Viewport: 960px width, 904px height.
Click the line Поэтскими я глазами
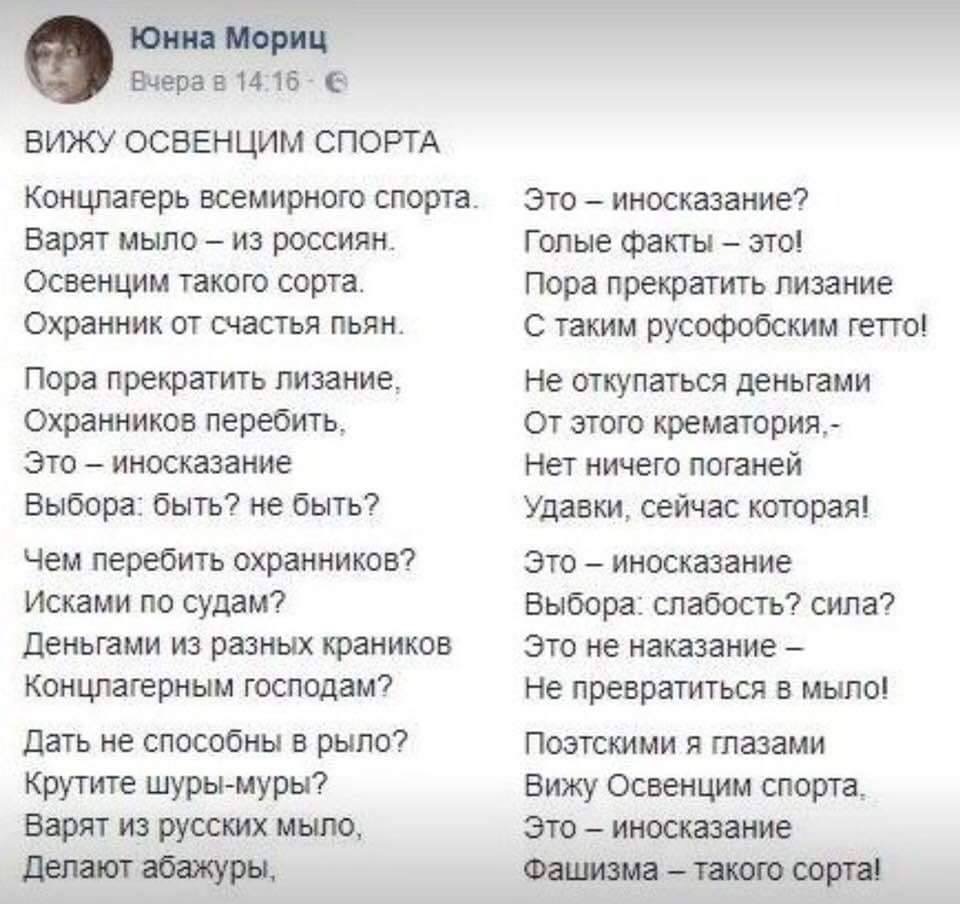pyautogui.click(x=675, y=744)
